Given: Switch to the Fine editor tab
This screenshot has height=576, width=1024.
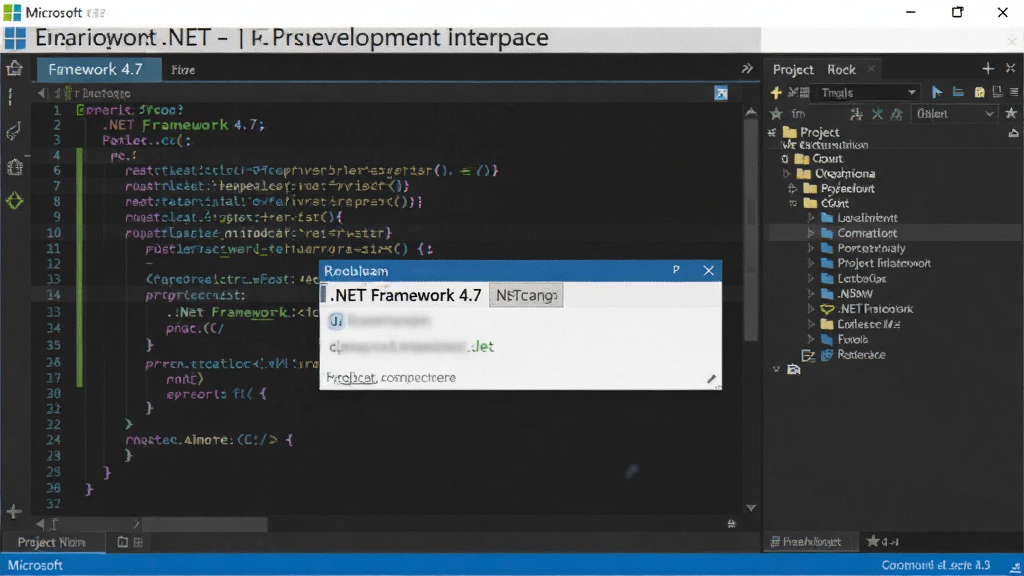Looking at the screenshot, I should coord(183,70).
